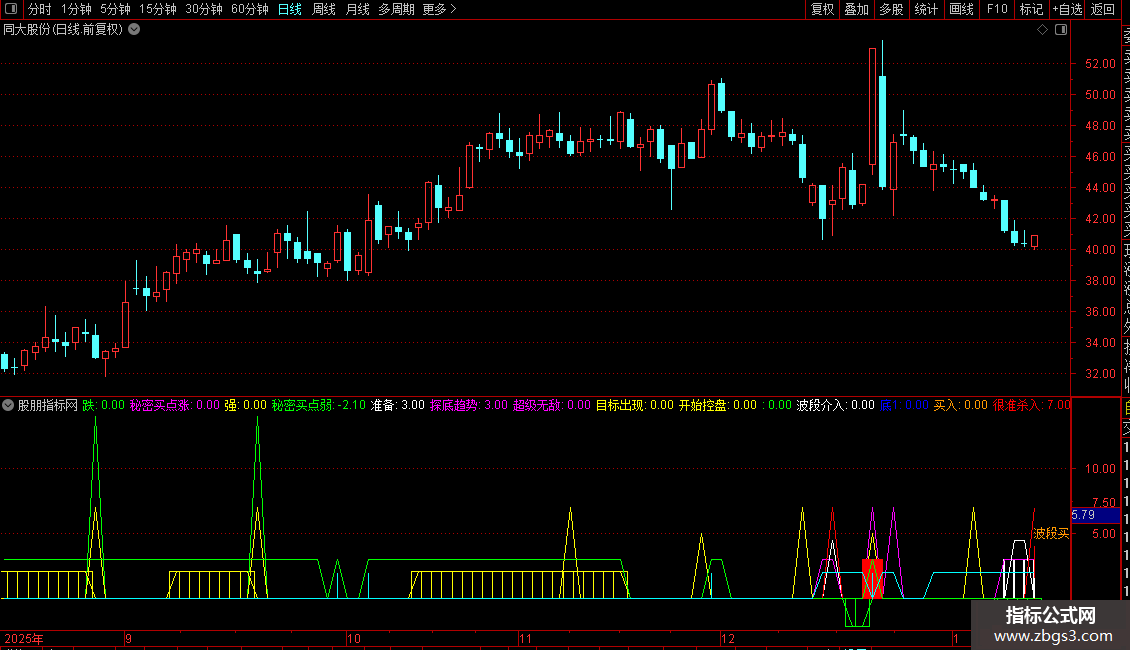Viewport: 1130px width, 650px height.
Task: Toggle the right side panel icon beside the diamond
Action: point(1061,30)
